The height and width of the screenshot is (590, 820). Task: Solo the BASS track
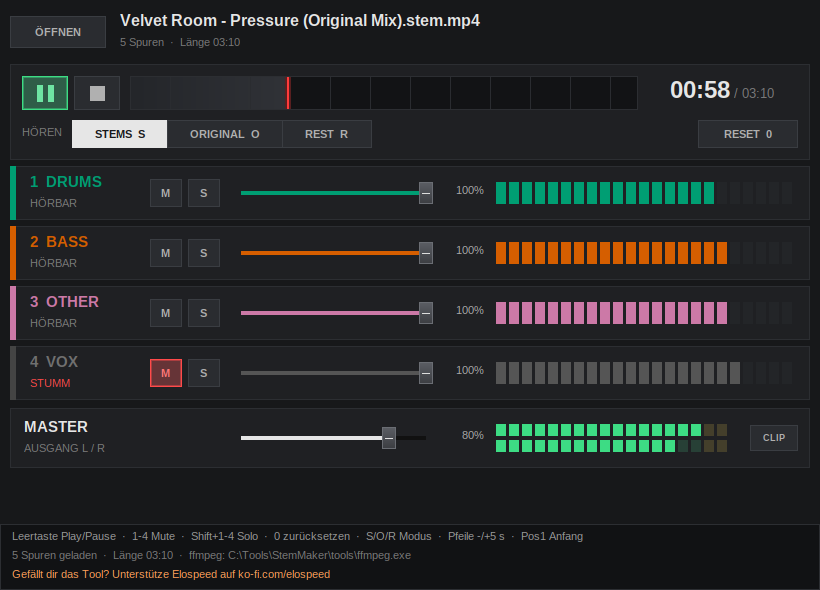point(204,253)
